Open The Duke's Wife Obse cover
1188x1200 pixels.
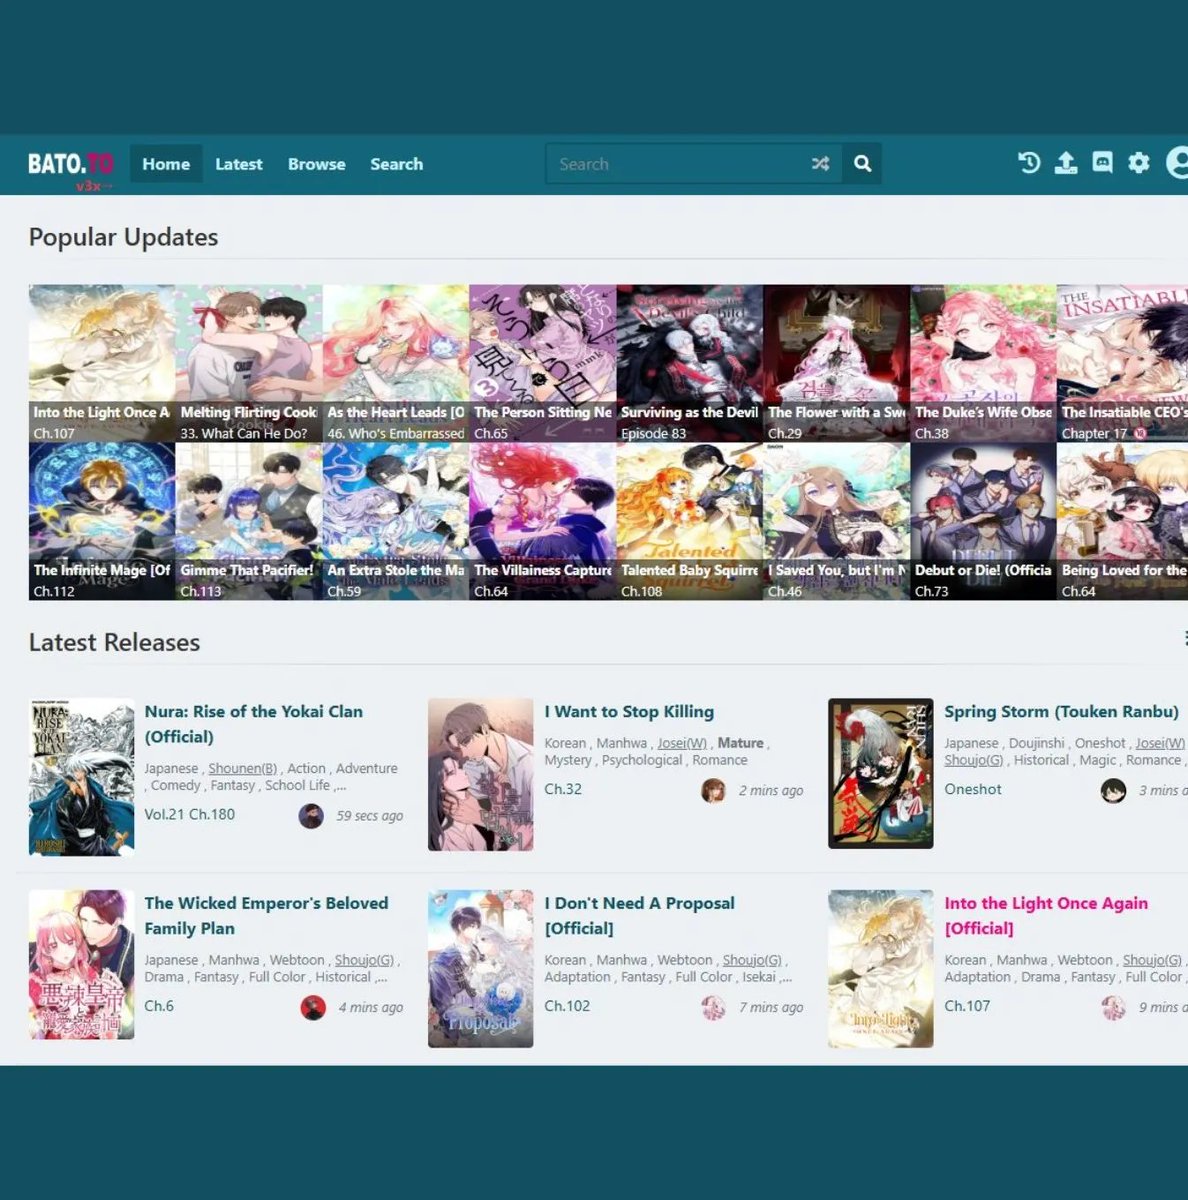(x=984, y=363)
